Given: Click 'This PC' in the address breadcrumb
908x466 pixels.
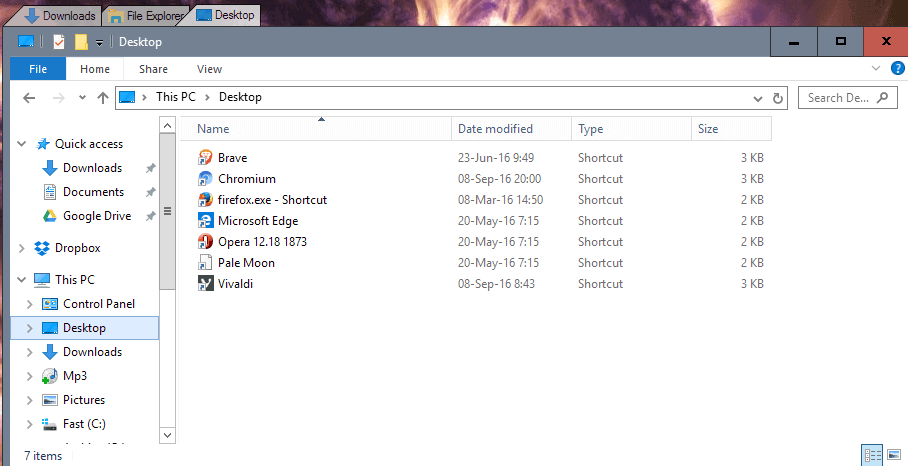Looking at the screenshot, I should point(176,97).
